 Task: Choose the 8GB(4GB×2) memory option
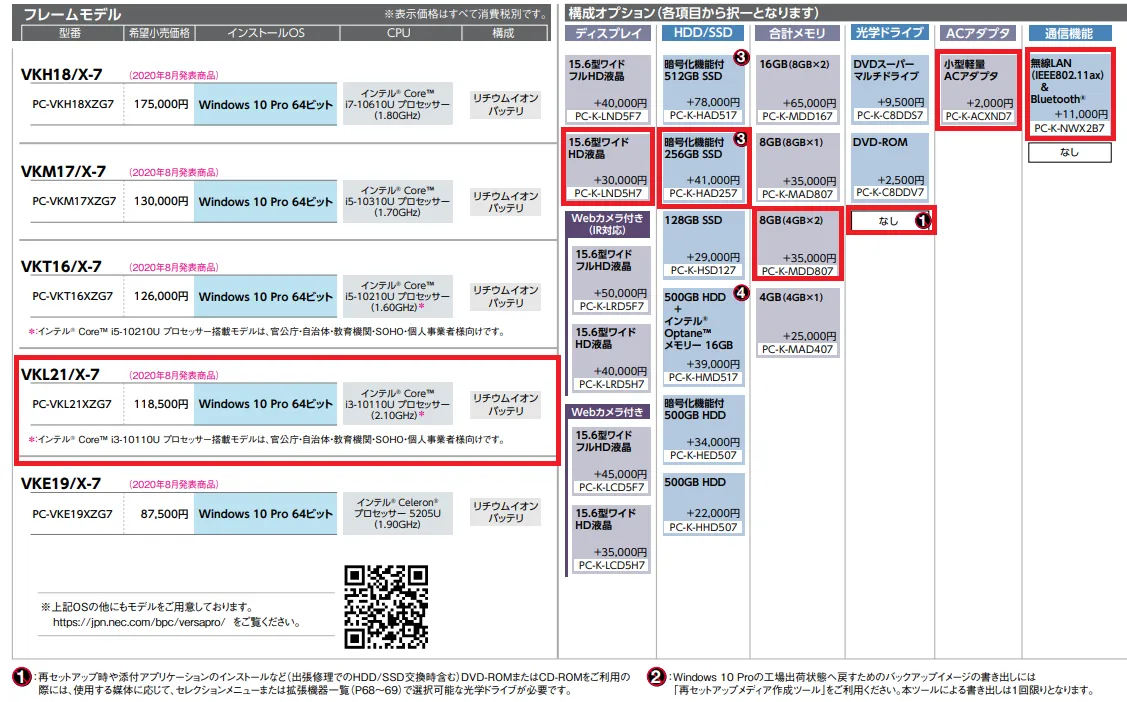(x=797, y=244)
